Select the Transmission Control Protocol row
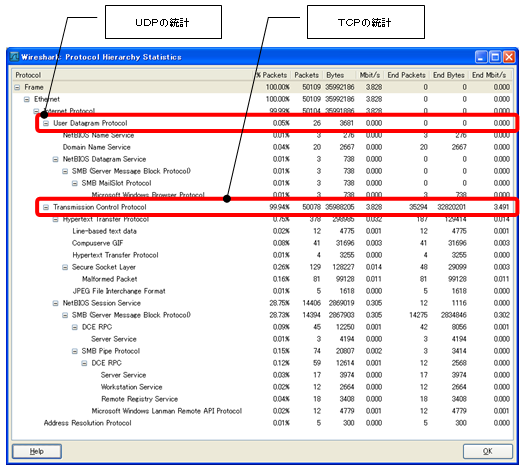This screenshot has height=469, width=526. click(x=262, y=207)
